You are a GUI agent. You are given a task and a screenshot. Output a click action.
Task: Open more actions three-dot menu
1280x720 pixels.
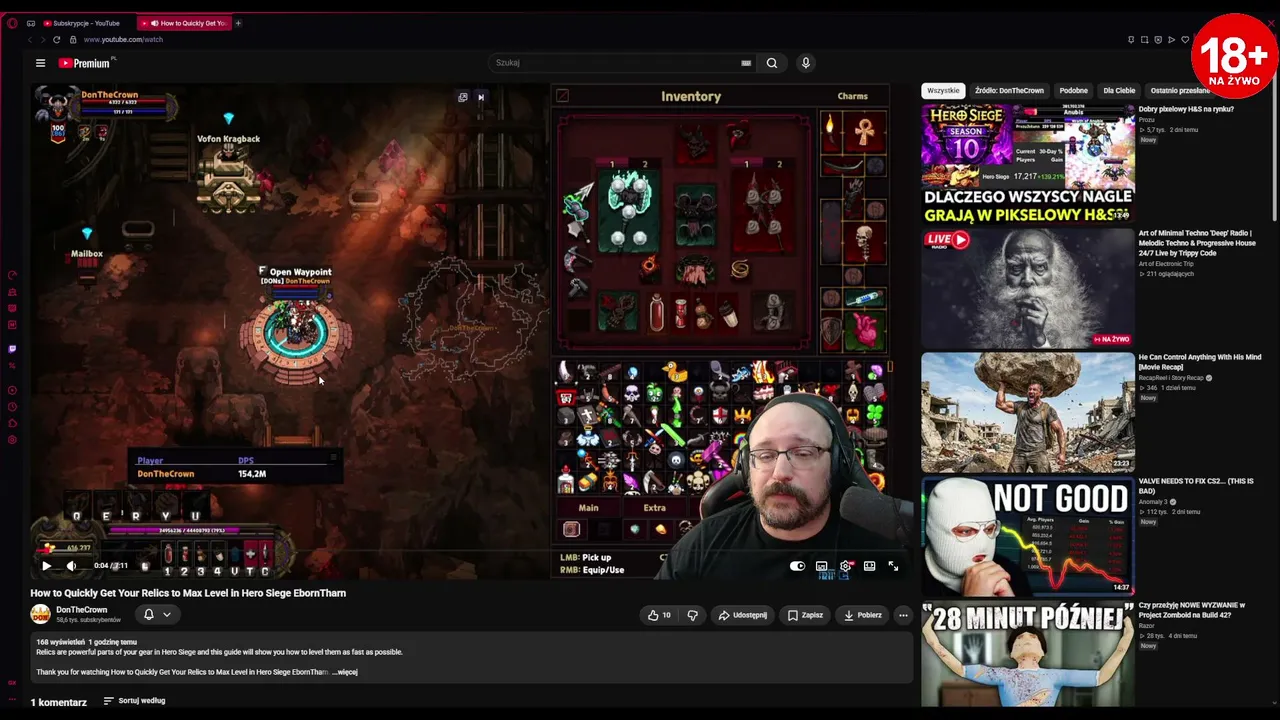[x=903, y=615]
